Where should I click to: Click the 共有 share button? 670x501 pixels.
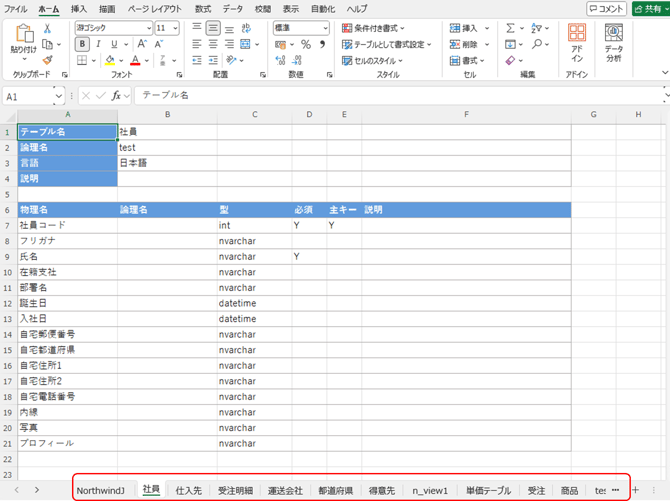[x=650, y=9]
